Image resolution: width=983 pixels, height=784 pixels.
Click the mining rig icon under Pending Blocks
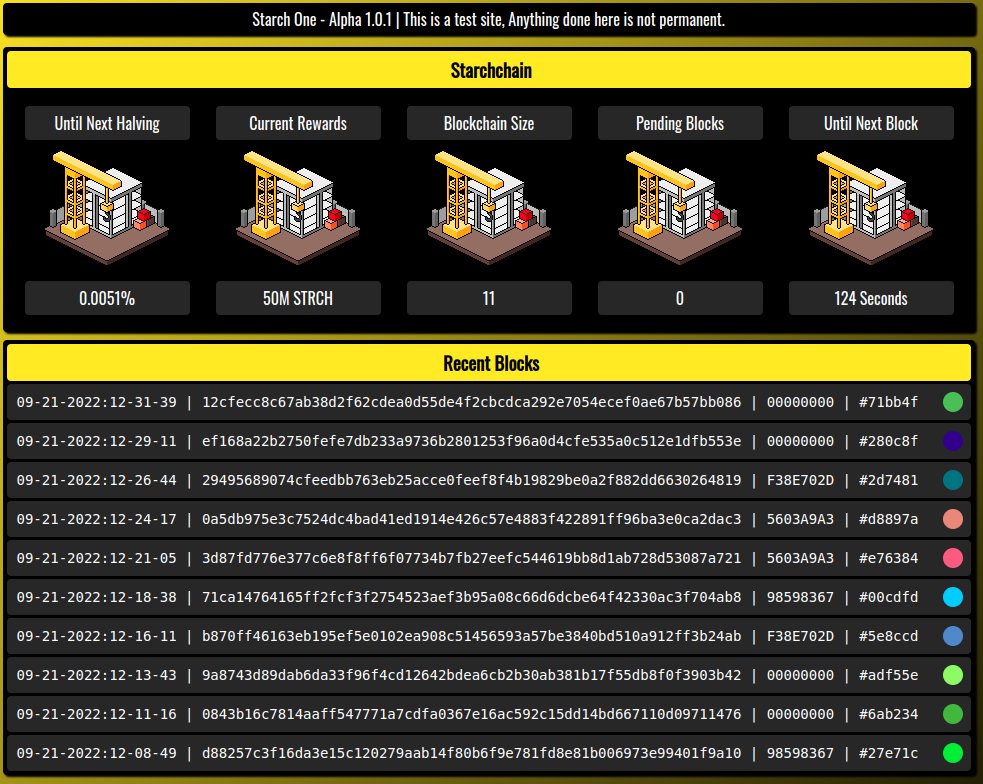(x=680, y=208)
